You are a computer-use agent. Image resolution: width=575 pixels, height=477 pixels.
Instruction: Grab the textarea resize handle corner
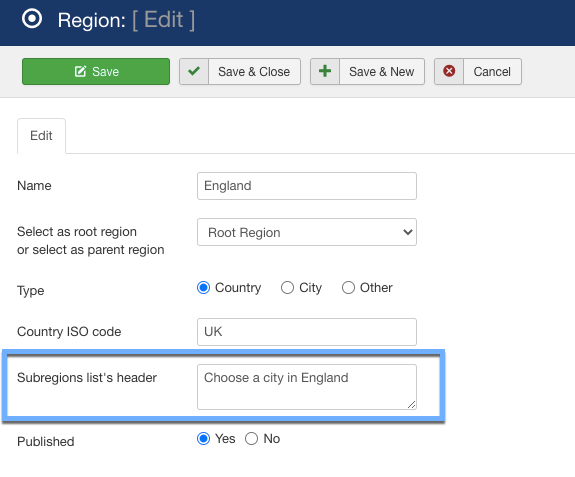[411, 404]
